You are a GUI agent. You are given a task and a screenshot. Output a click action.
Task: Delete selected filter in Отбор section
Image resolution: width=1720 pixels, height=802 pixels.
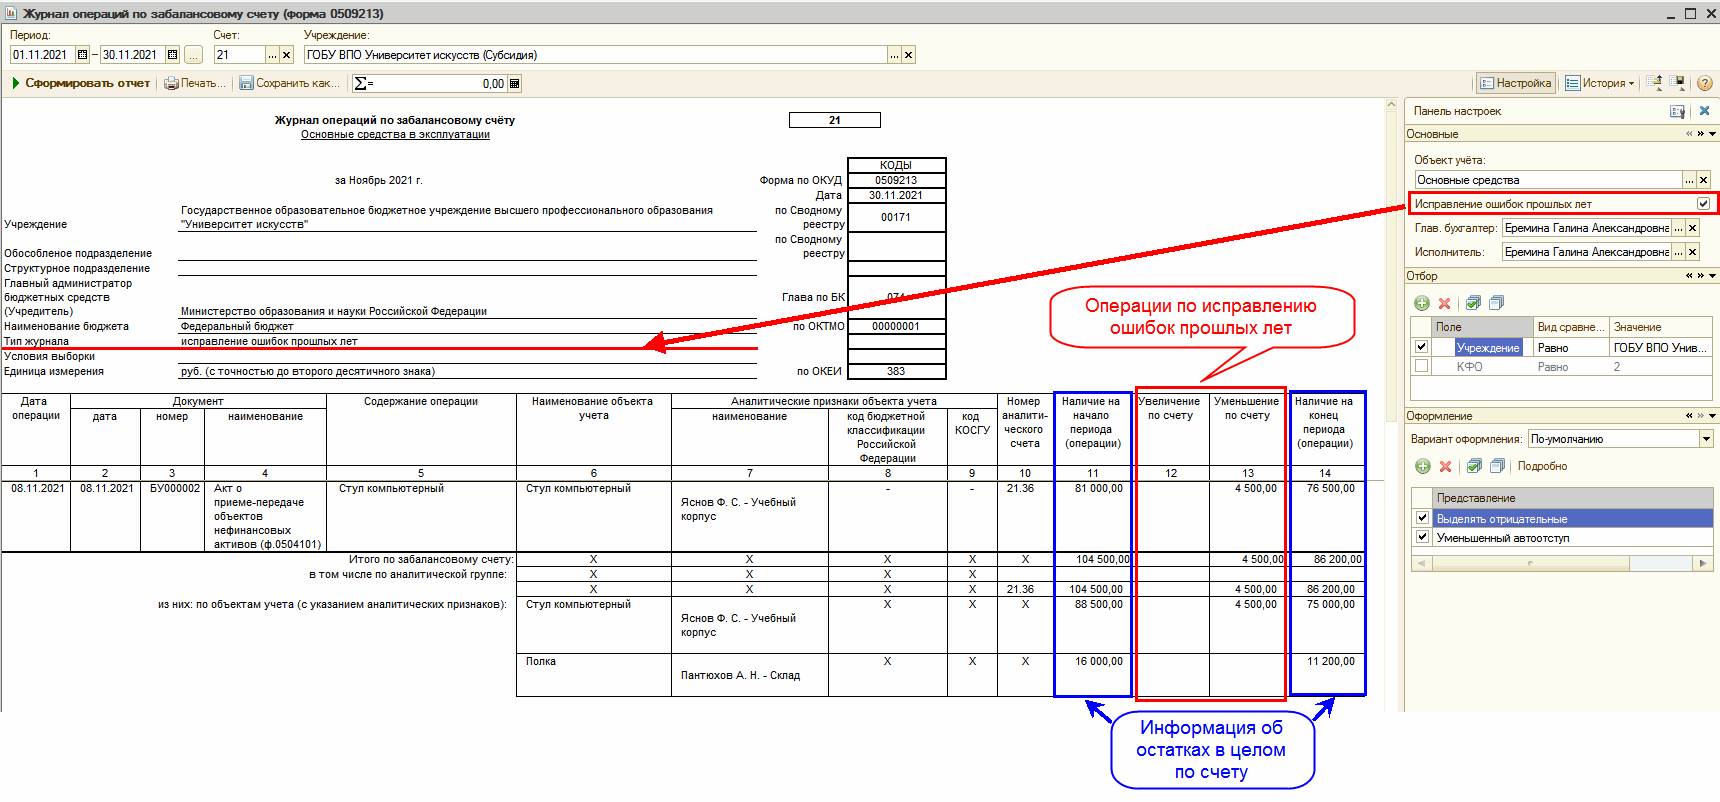click(1444, 303)
